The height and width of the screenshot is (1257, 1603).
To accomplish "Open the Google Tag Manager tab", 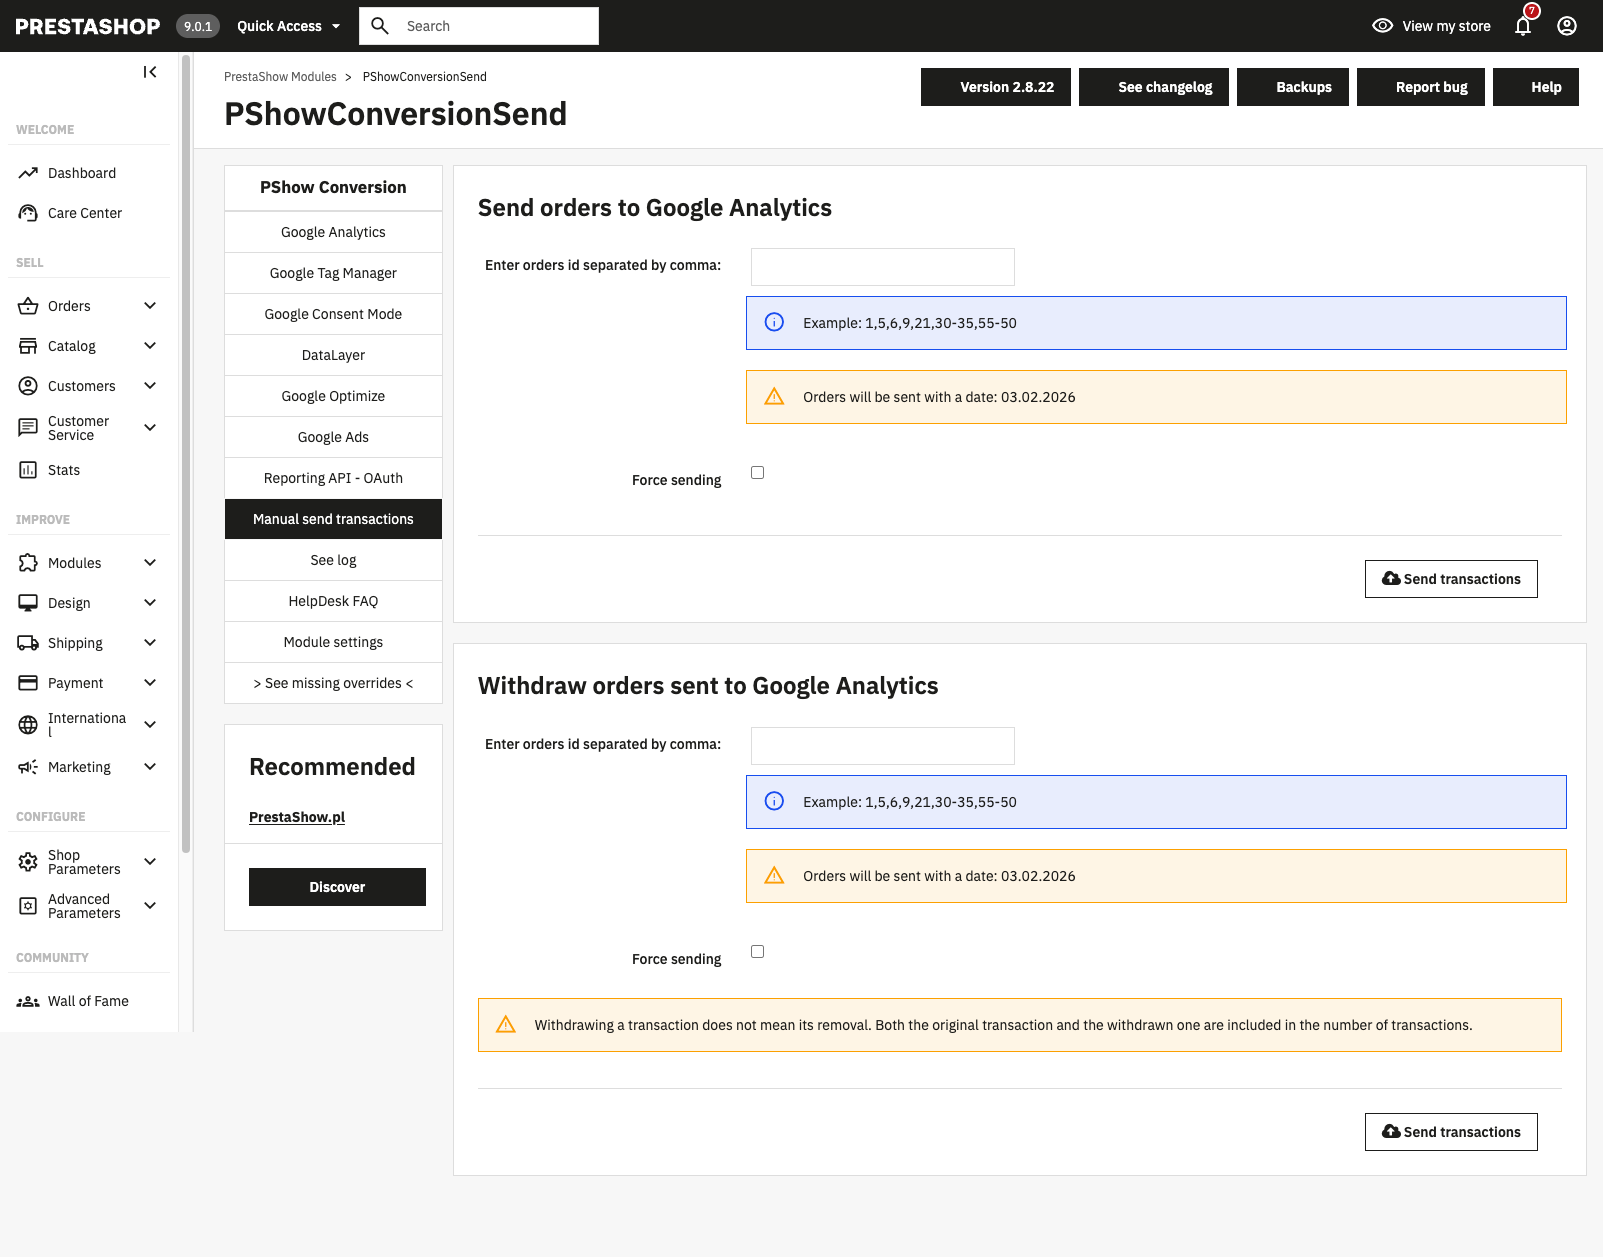I will (333, 273).
